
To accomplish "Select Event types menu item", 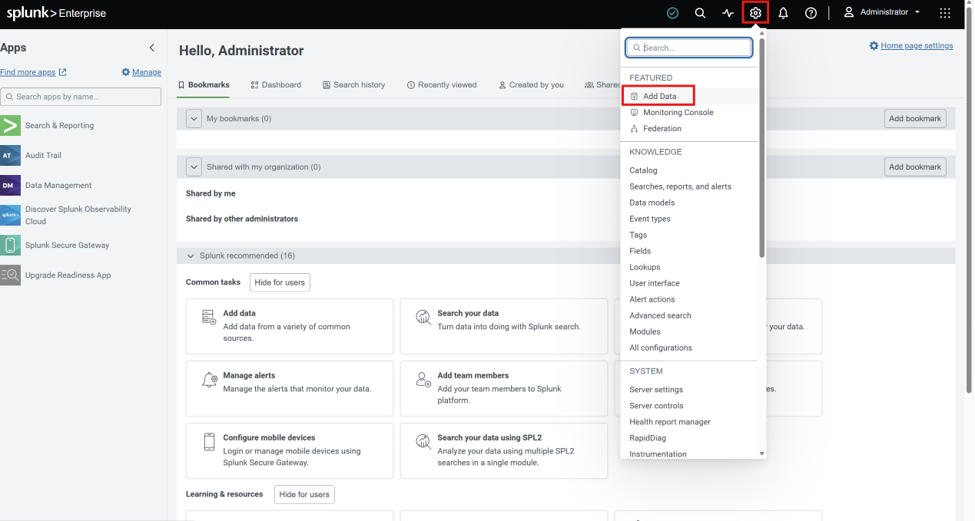I will [650, 219].
